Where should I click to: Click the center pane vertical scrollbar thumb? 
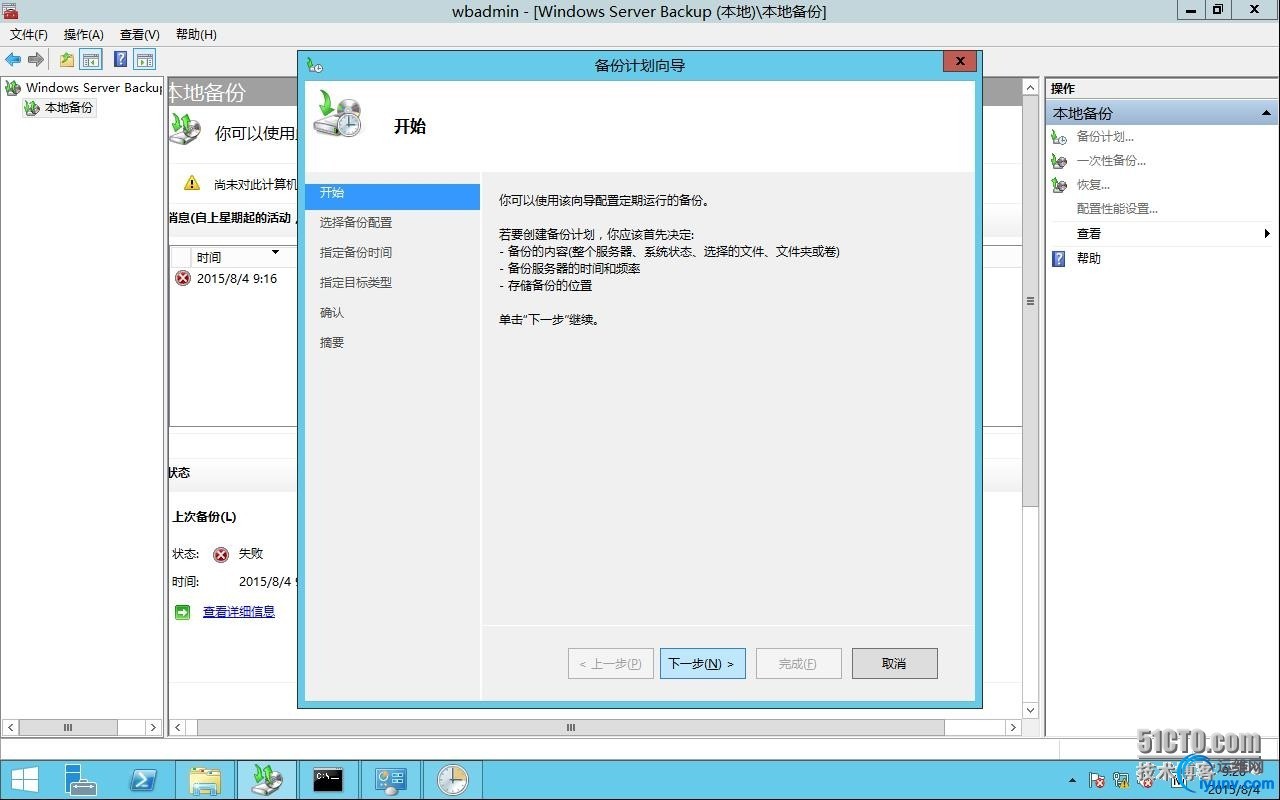pos(1031,300)
